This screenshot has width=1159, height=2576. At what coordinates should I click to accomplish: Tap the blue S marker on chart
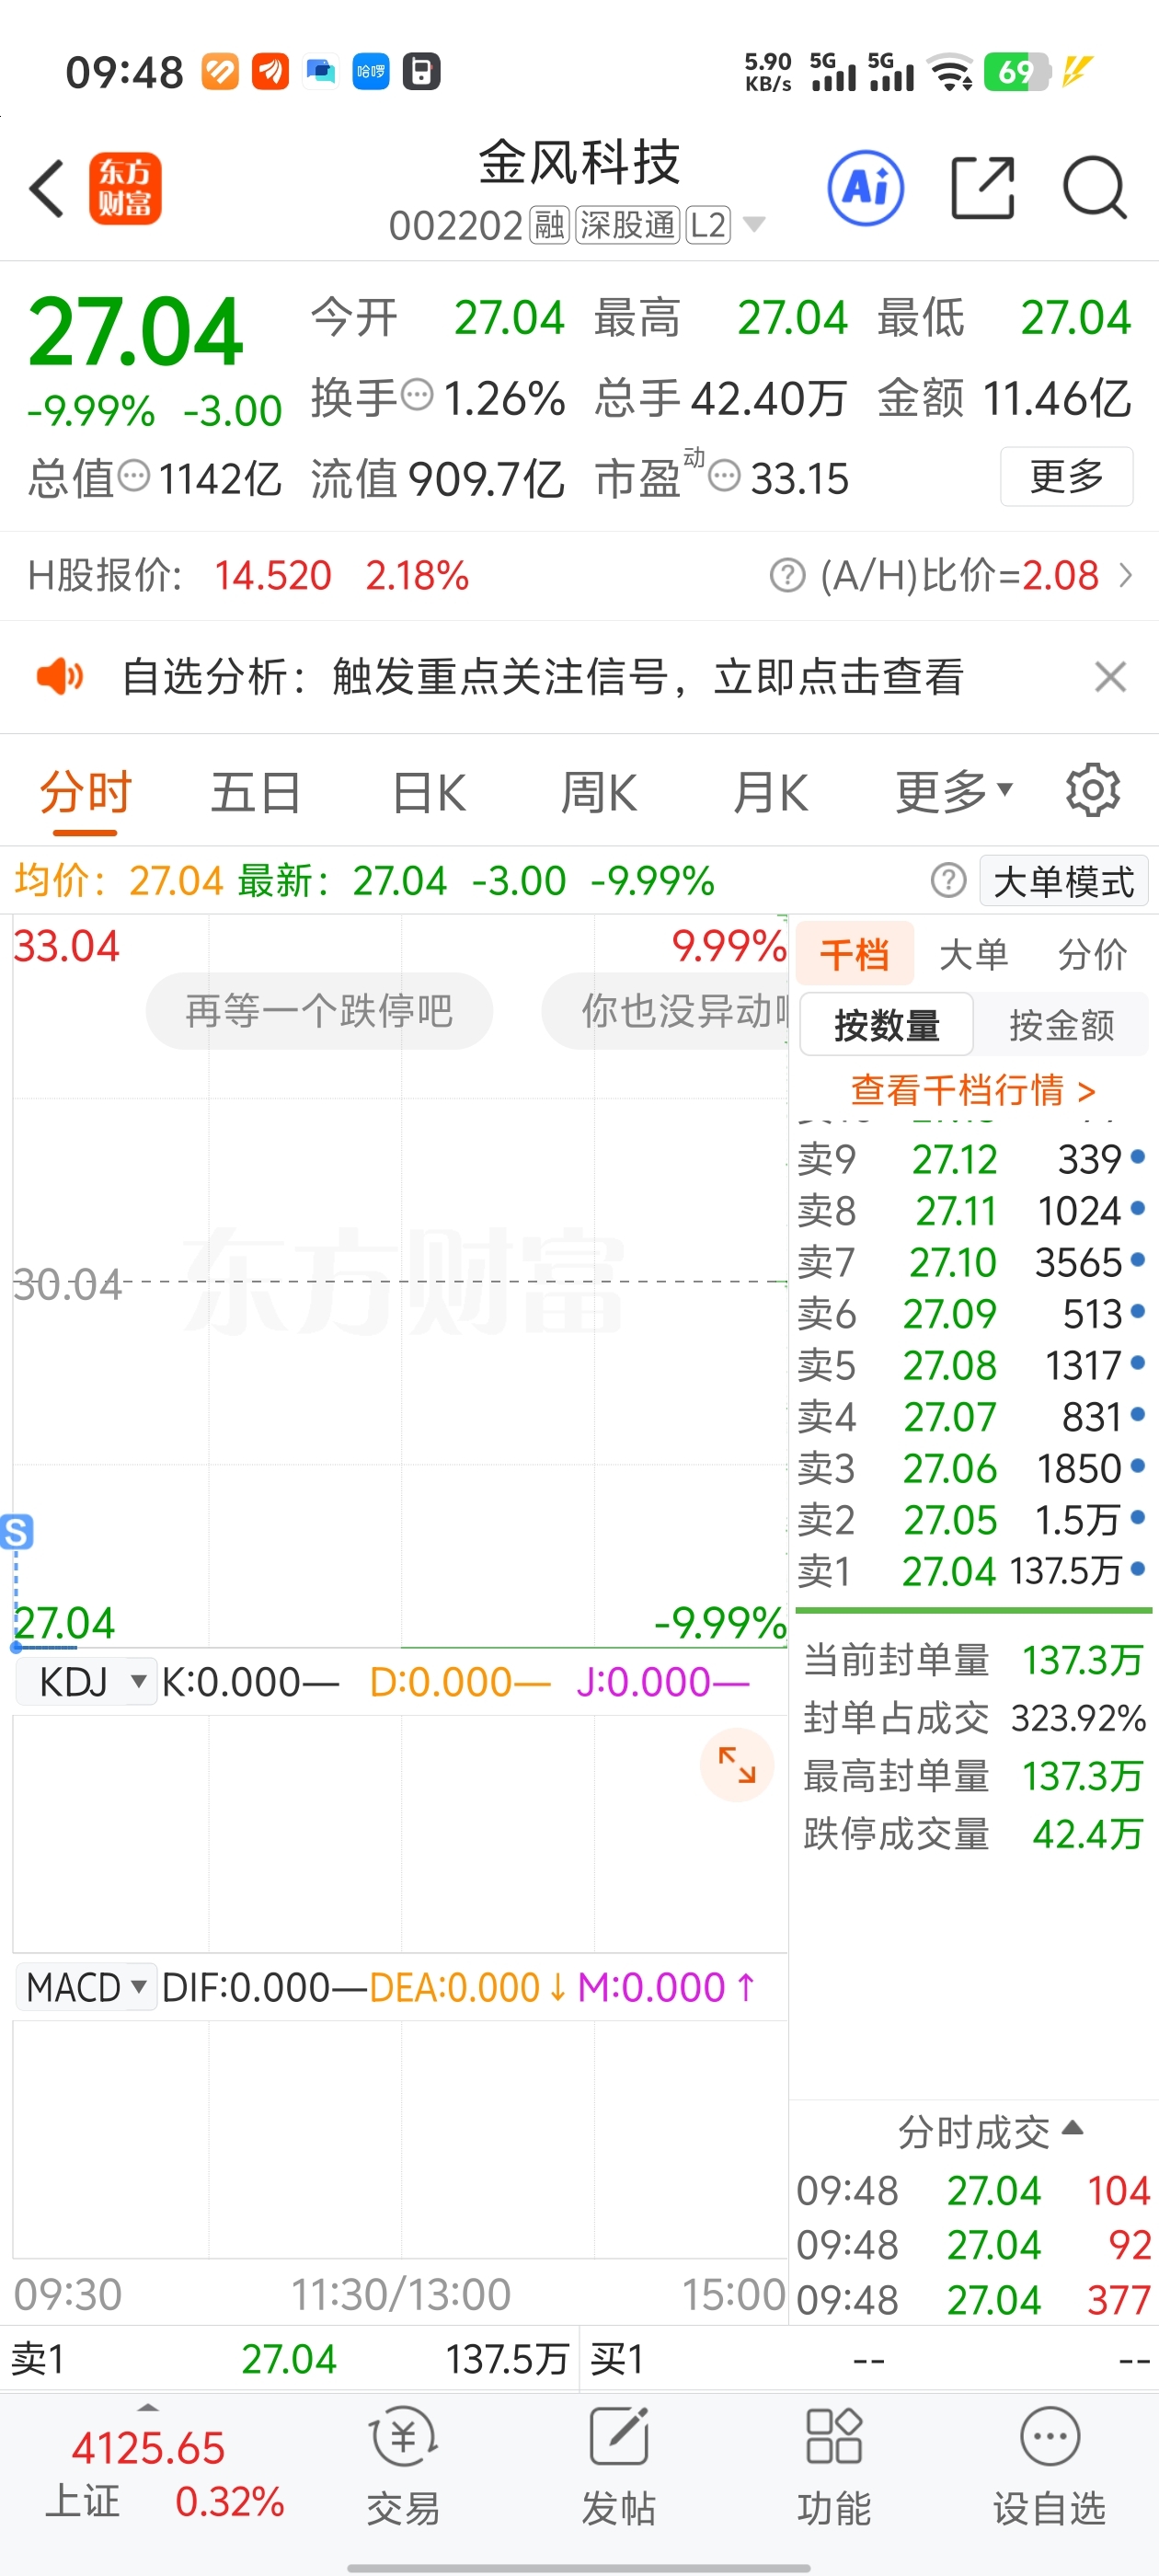(x=16, y=1532)
